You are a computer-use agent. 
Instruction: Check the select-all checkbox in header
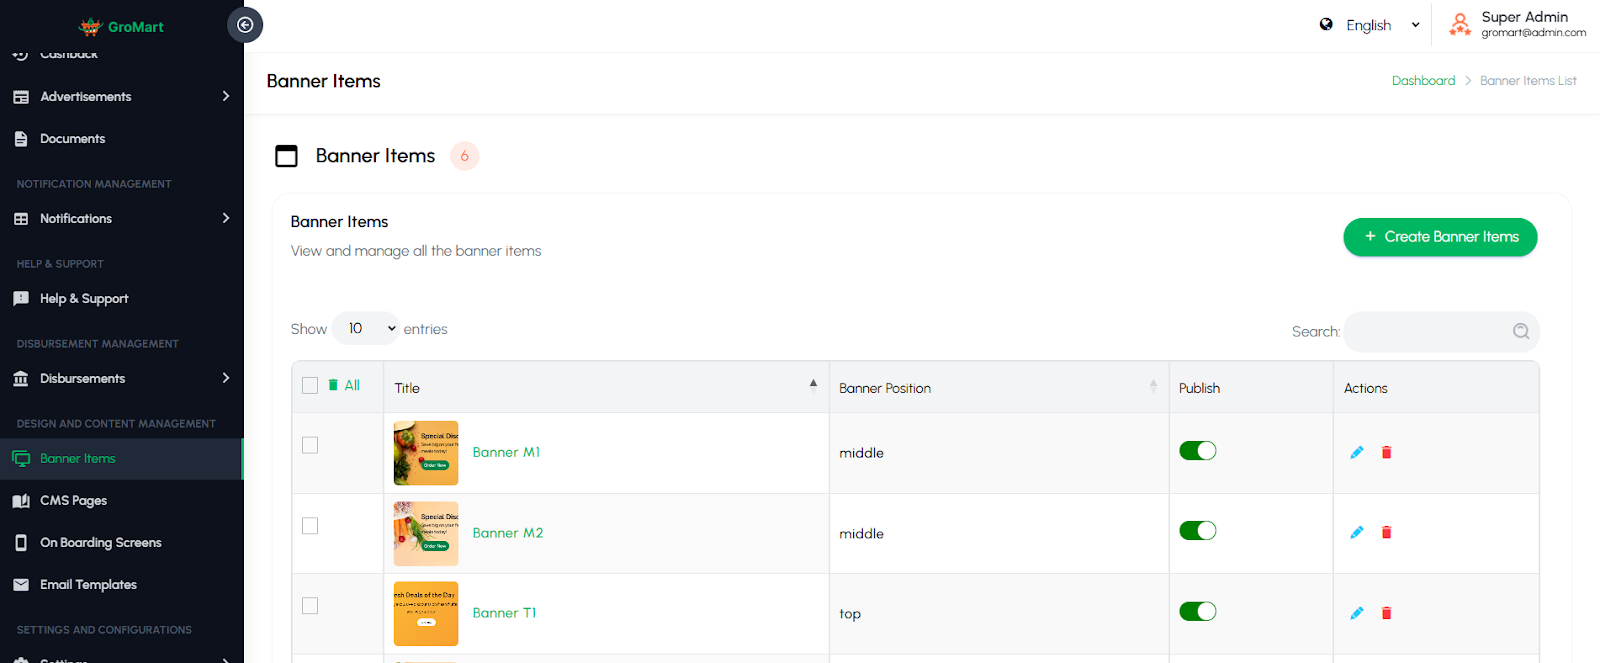tap(310, 385)
